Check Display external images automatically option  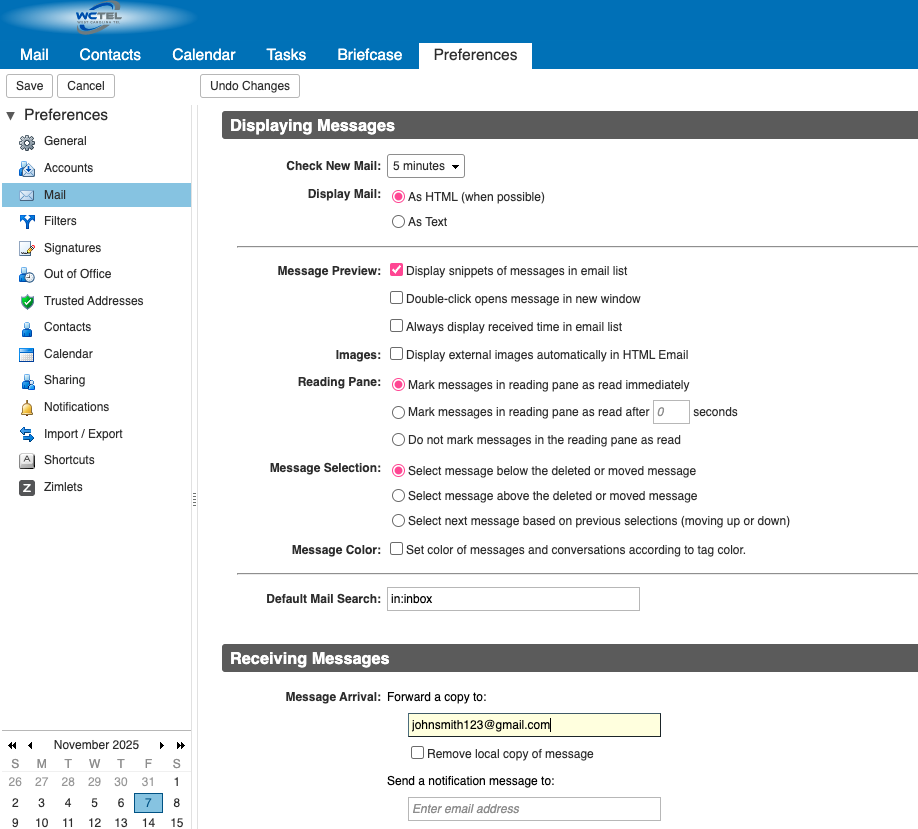(397, 354)
